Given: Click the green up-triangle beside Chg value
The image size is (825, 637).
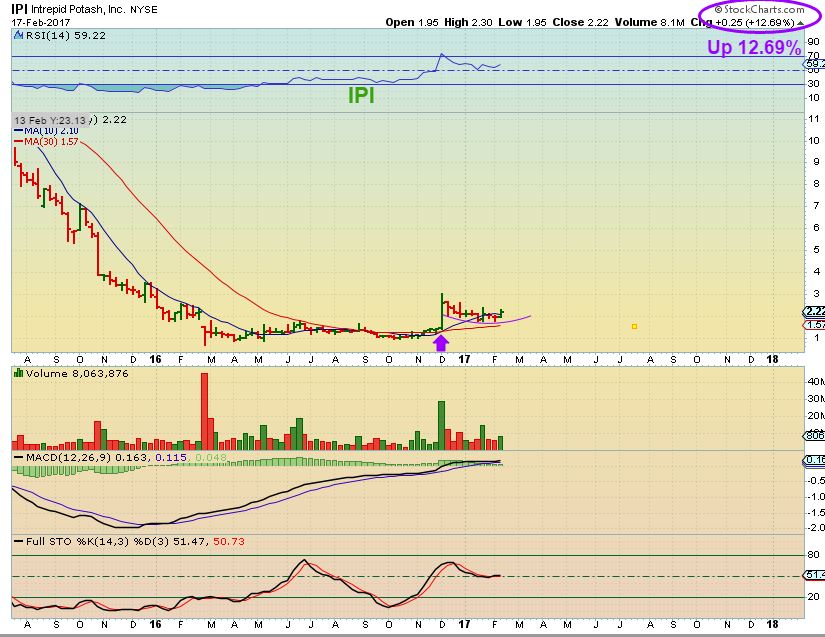Looking at the screenshot, I should 800,23.
